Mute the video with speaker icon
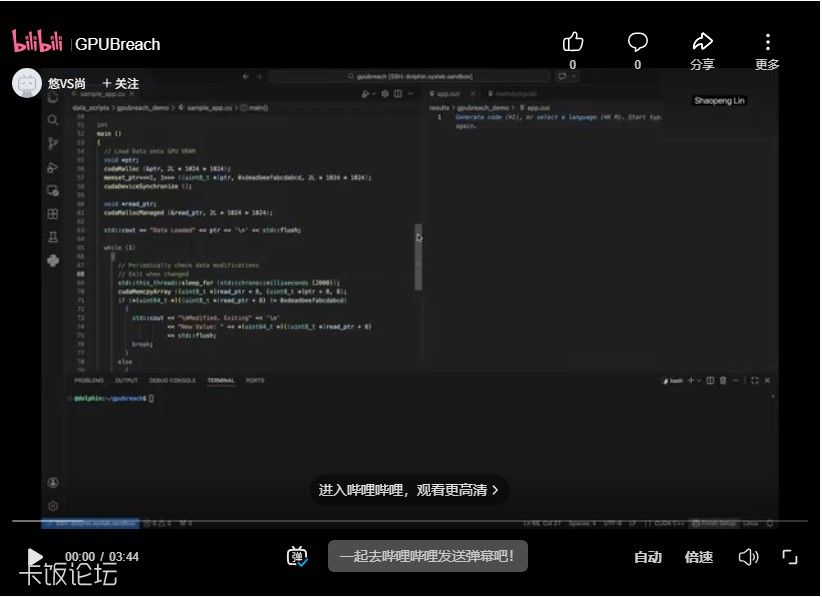This screenshot has width=822, height=597. pos(748,557)
